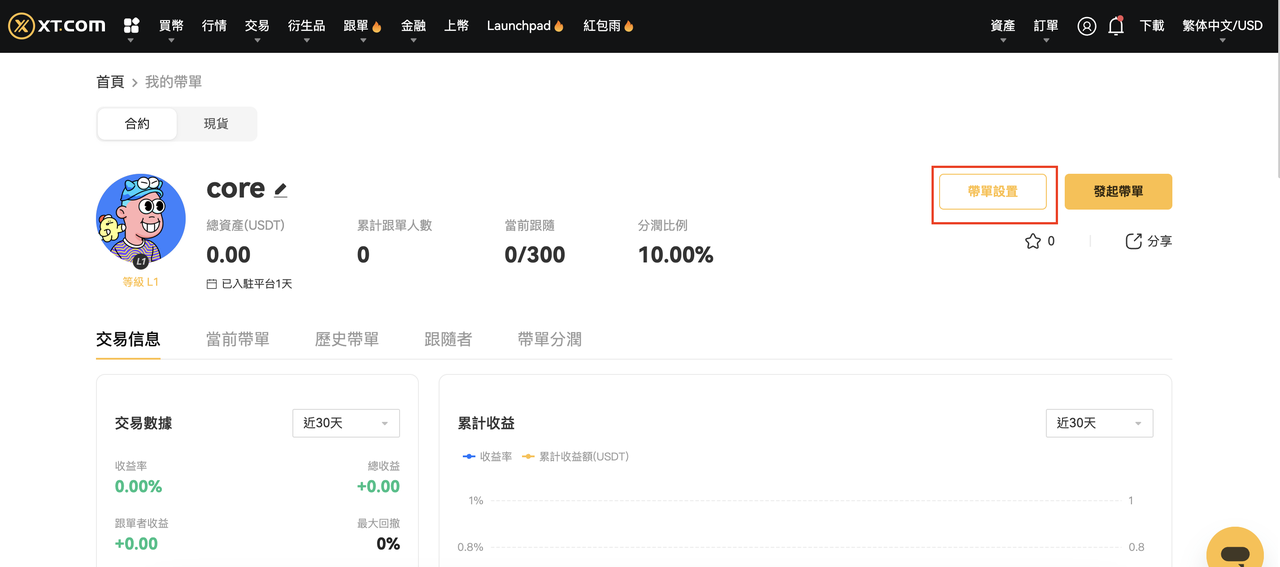The width and height of the screenshot is (1280, 567).
Task: Open the user account profile icon
Action: click(1087, 26)
